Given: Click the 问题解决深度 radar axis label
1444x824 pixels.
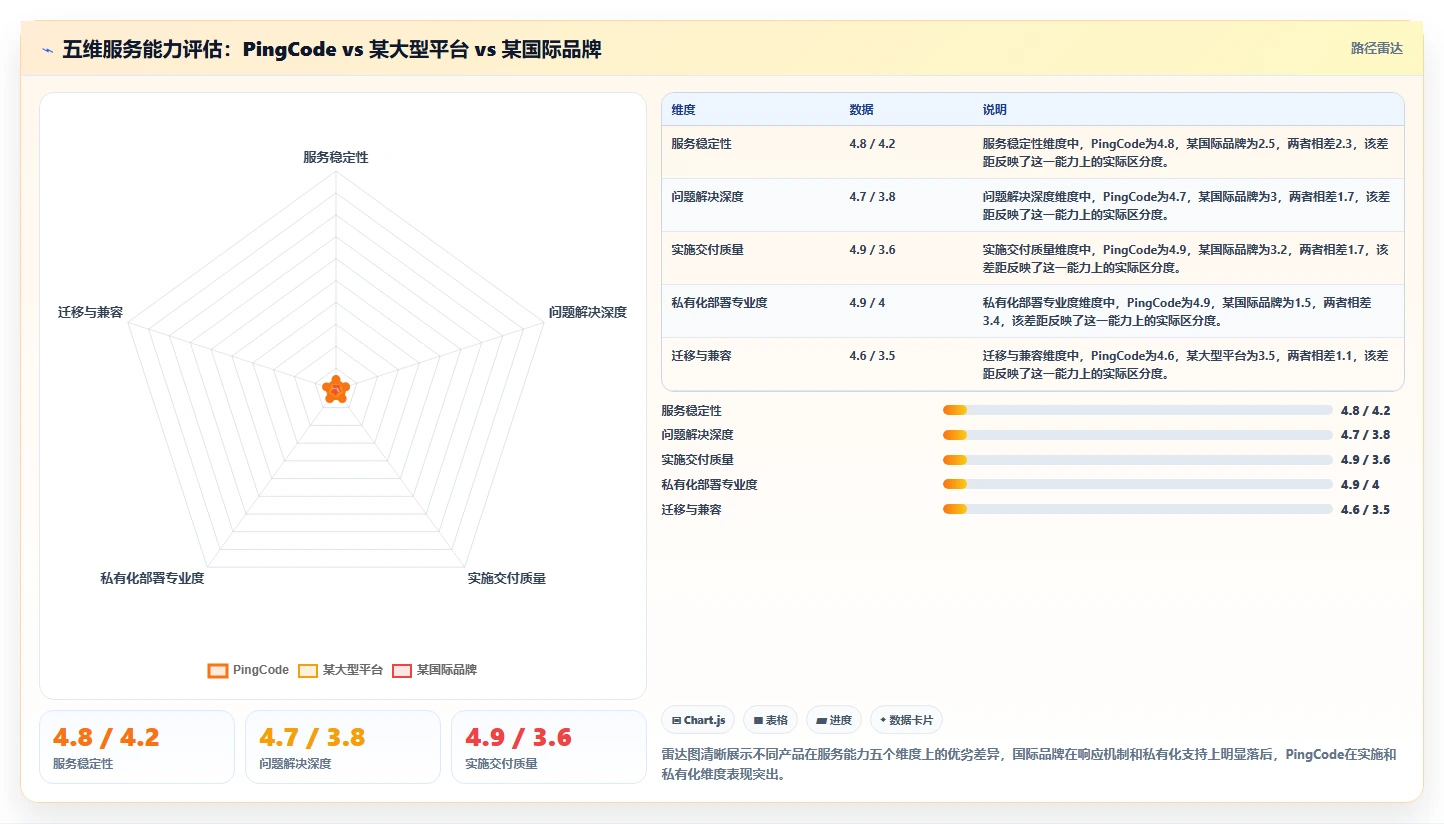Looking at the screenshot, I should click(x=588, y=312).
